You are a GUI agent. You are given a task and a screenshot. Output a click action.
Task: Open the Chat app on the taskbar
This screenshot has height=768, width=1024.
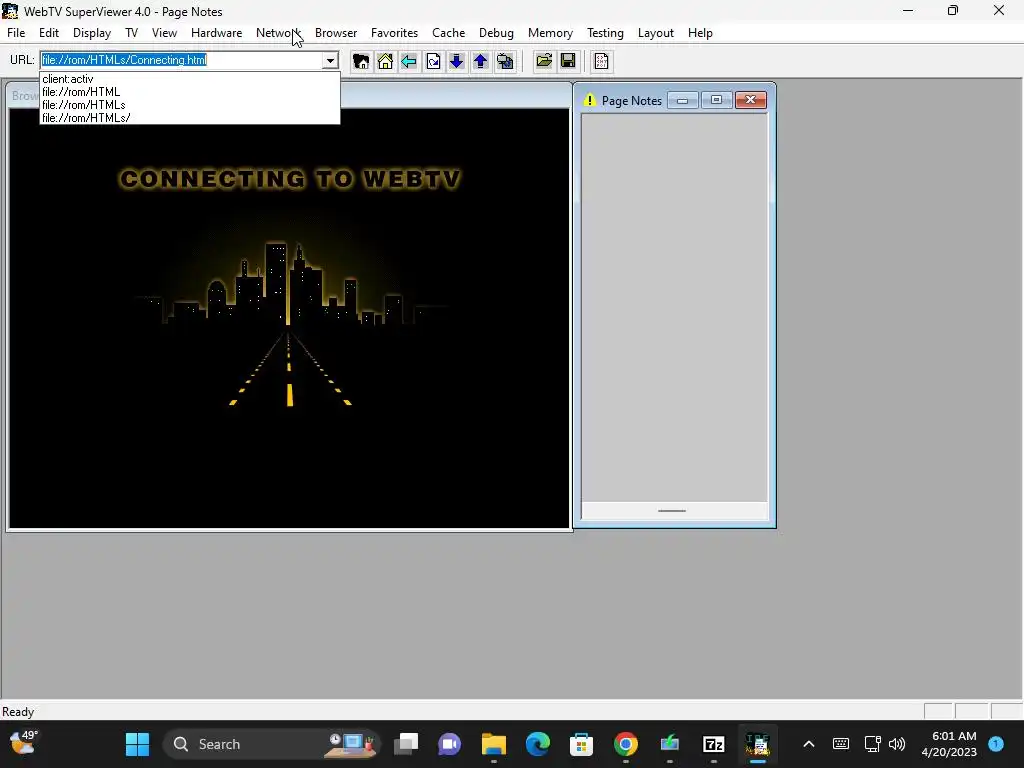point(449,744)
